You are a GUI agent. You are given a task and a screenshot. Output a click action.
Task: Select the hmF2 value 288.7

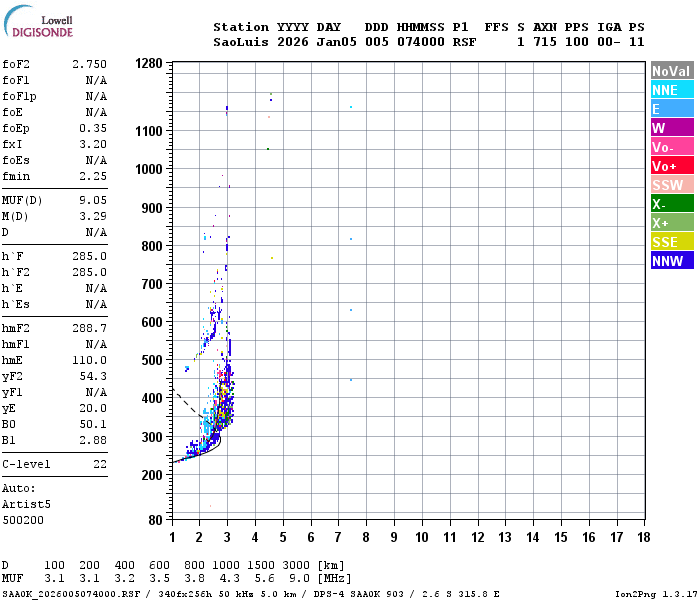click(89, 328)
